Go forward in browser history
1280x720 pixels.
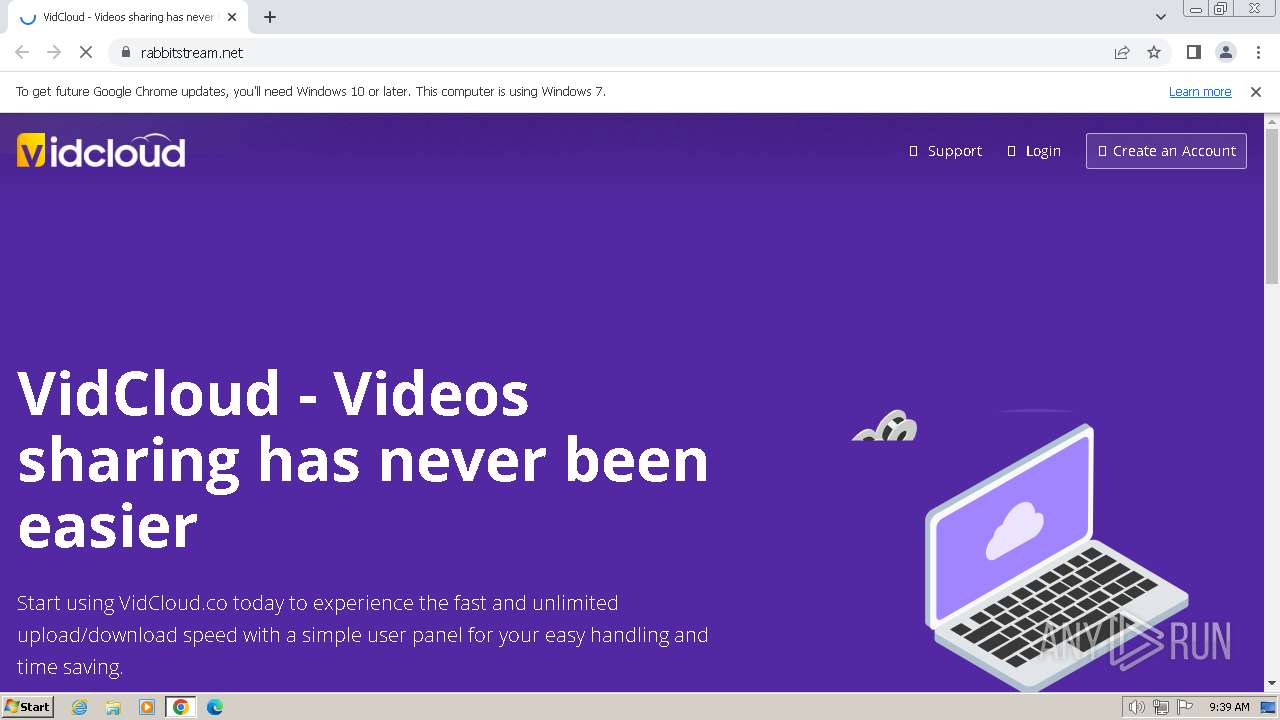coord(54,52)
